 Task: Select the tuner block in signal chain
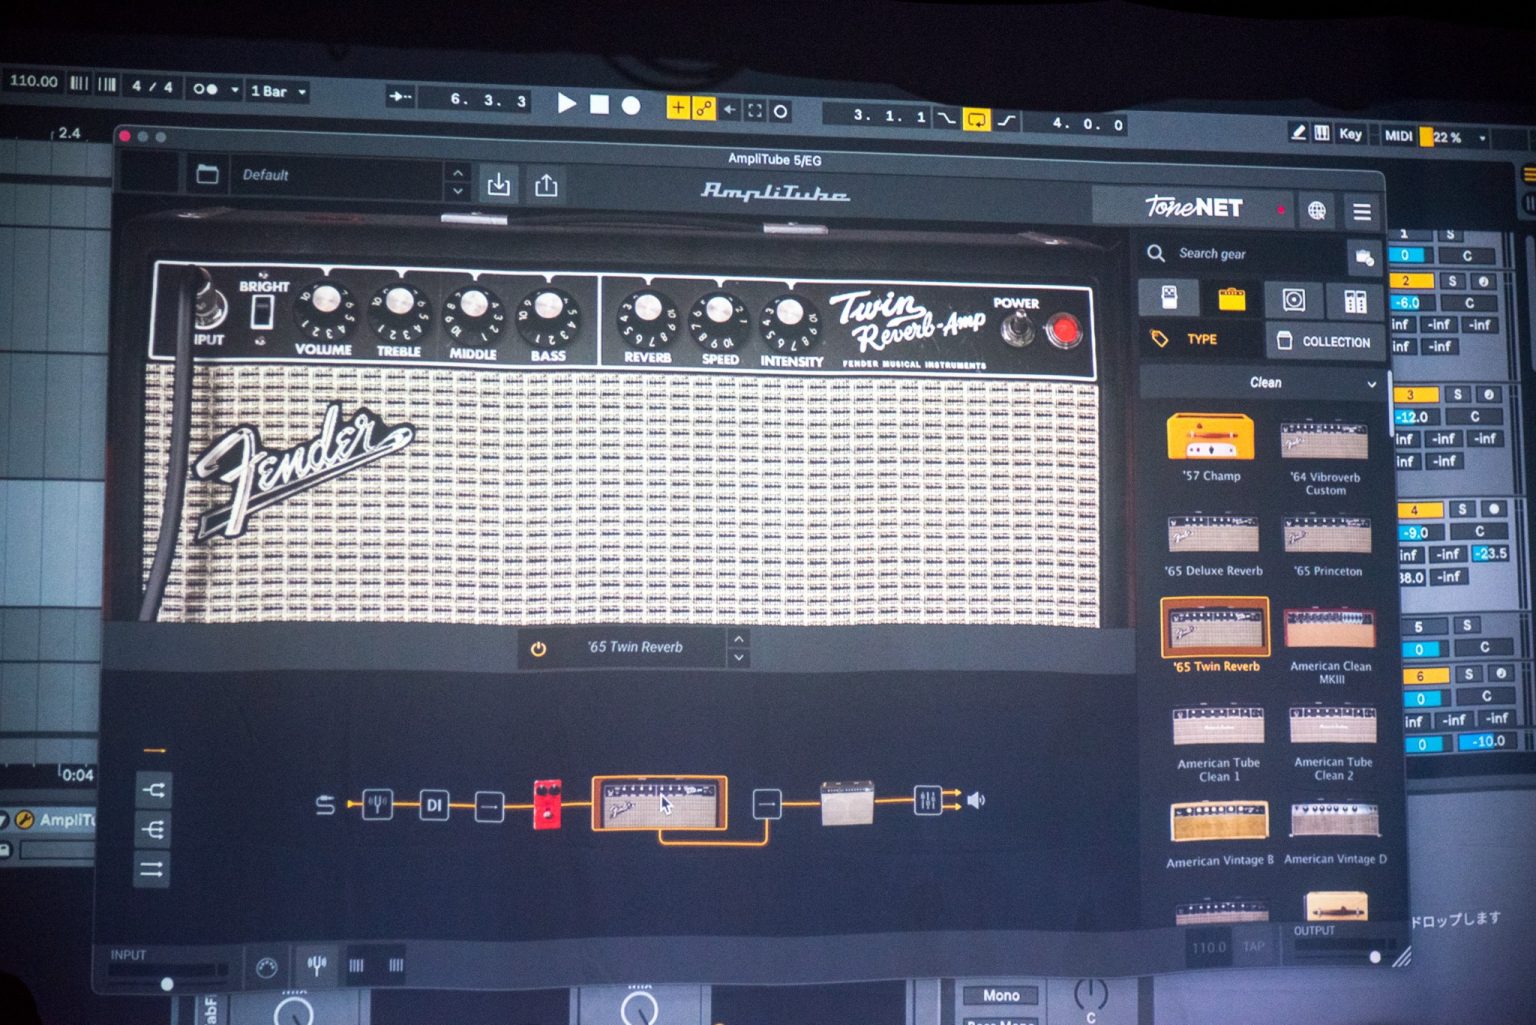(x=377, y=804)
